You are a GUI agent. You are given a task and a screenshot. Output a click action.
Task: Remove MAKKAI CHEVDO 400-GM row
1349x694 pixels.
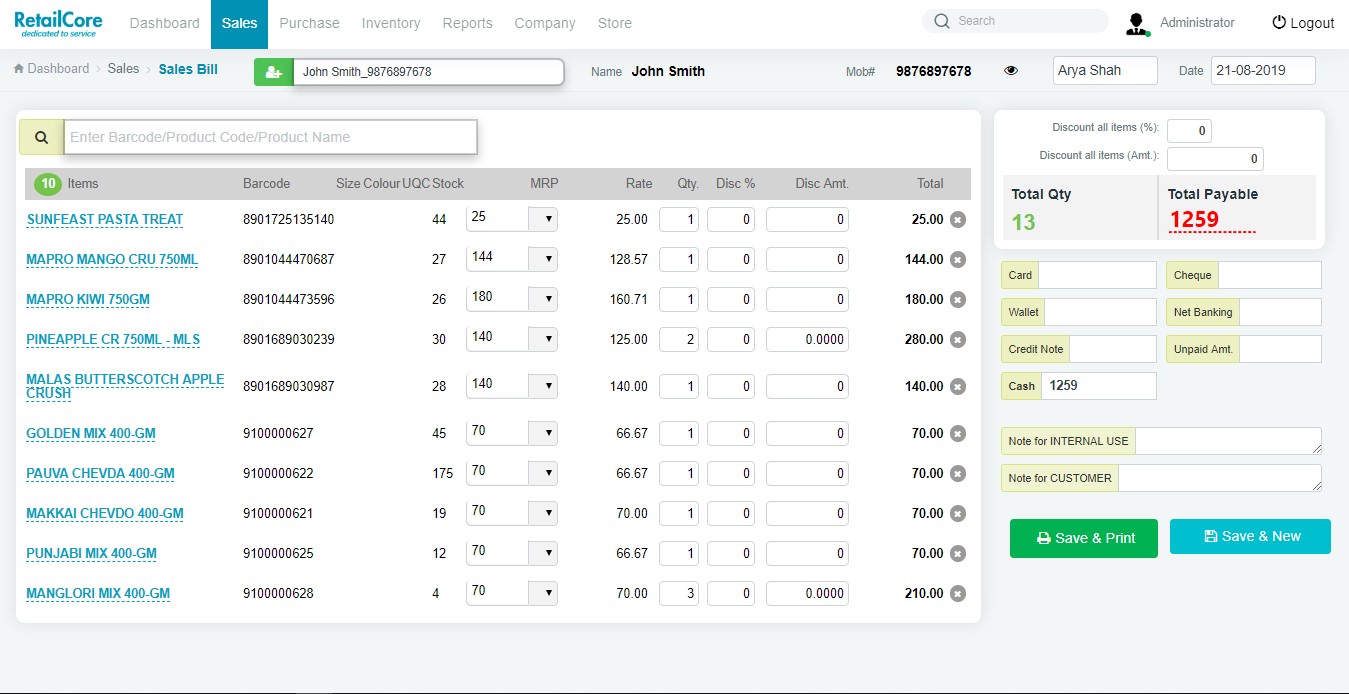click(957, 514)
